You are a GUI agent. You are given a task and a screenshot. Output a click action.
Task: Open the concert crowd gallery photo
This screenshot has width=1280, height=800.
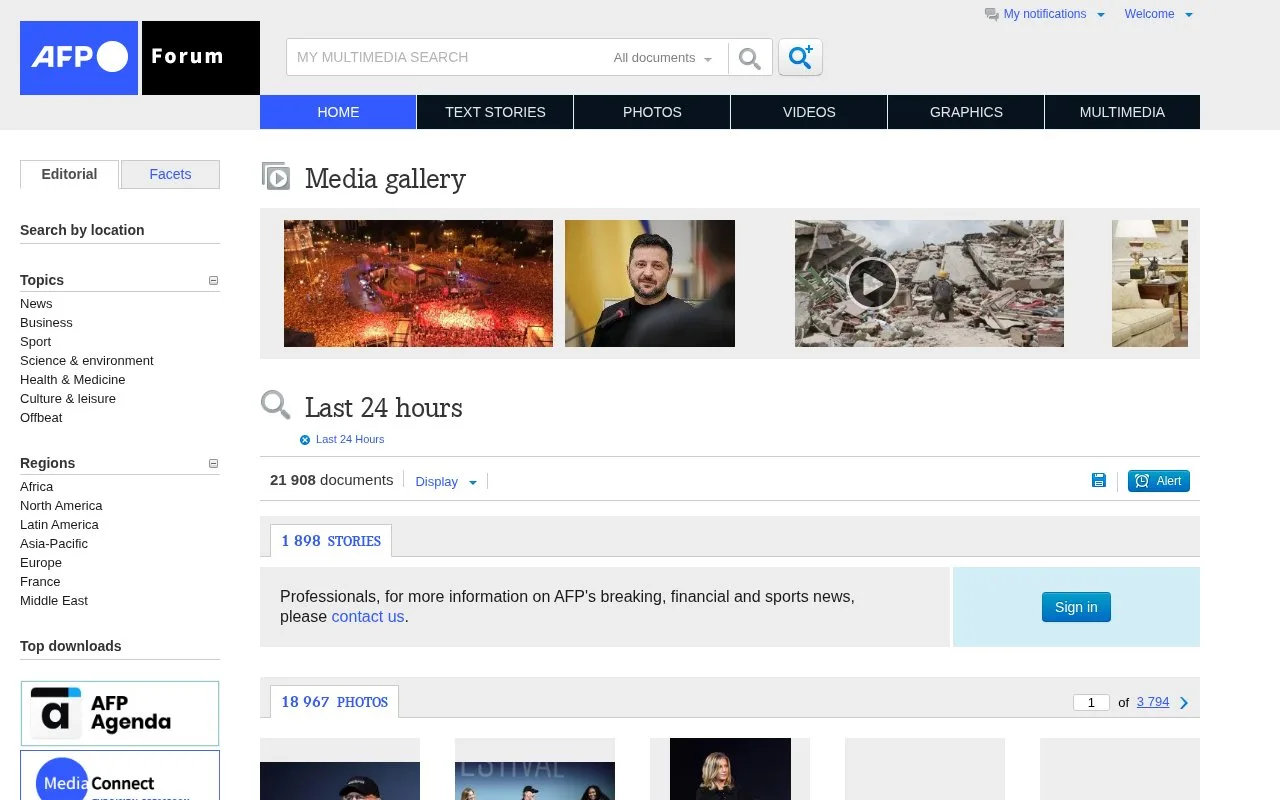coord(418,284)
